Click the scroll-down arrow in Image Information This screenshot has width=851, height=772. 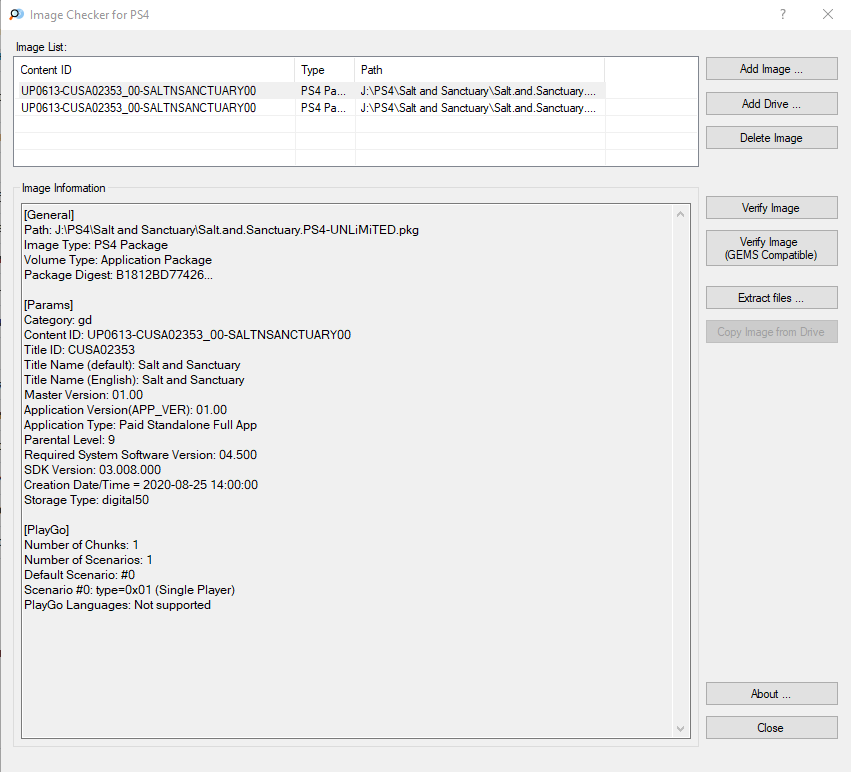(x=681, y=729)
